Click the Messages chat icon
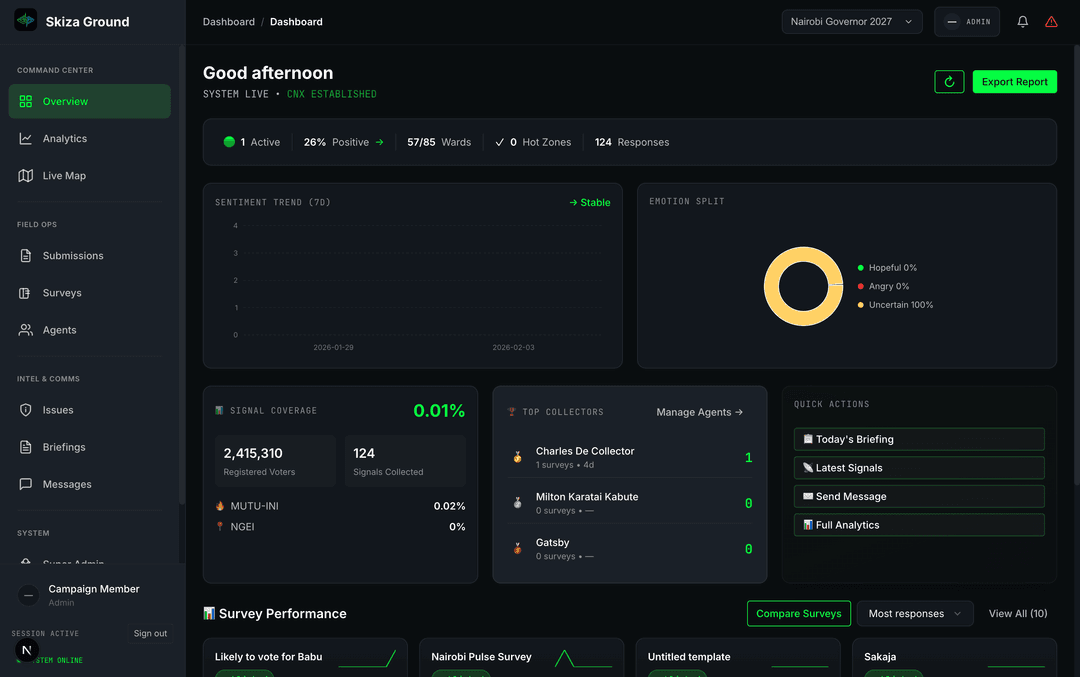The image size is (1080, 677). coord(24,483)
